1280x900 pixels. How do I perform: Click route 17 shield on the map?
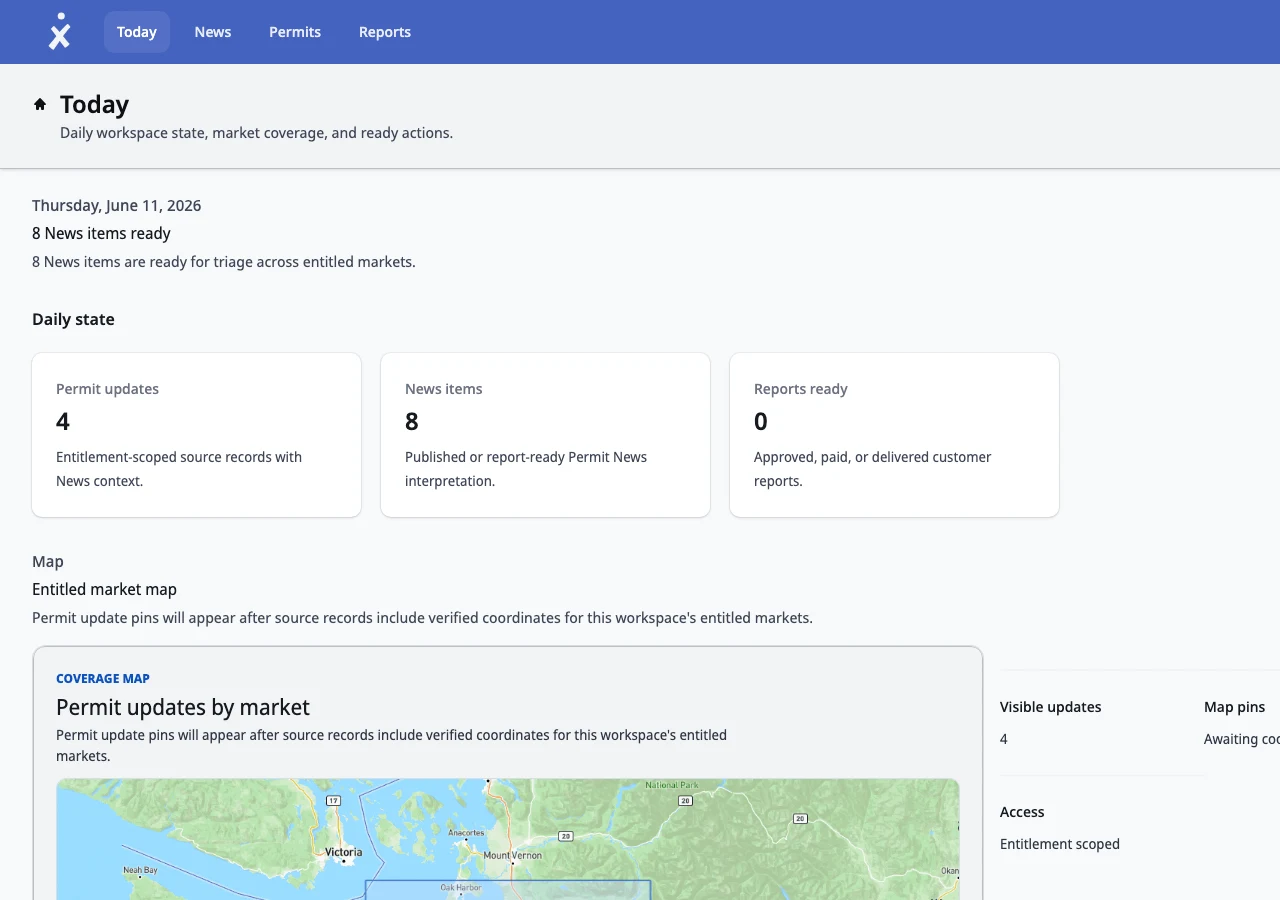click(333, 801)
